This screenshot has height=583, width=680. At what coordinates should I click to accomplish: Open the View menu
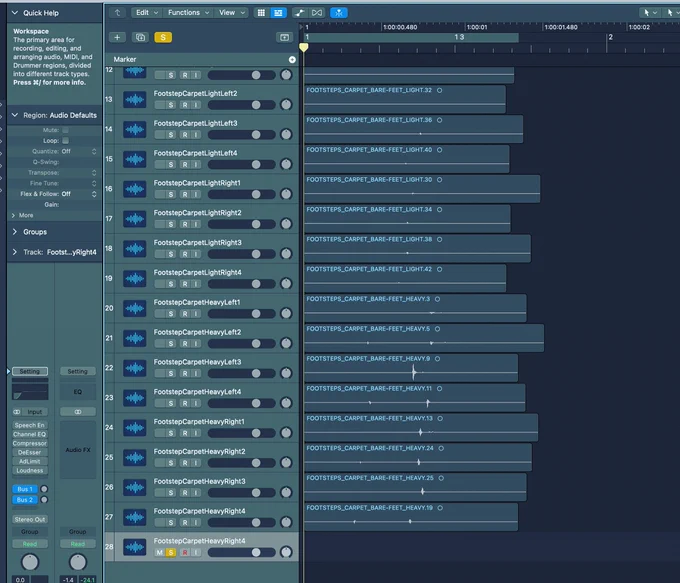pos(232,13)
